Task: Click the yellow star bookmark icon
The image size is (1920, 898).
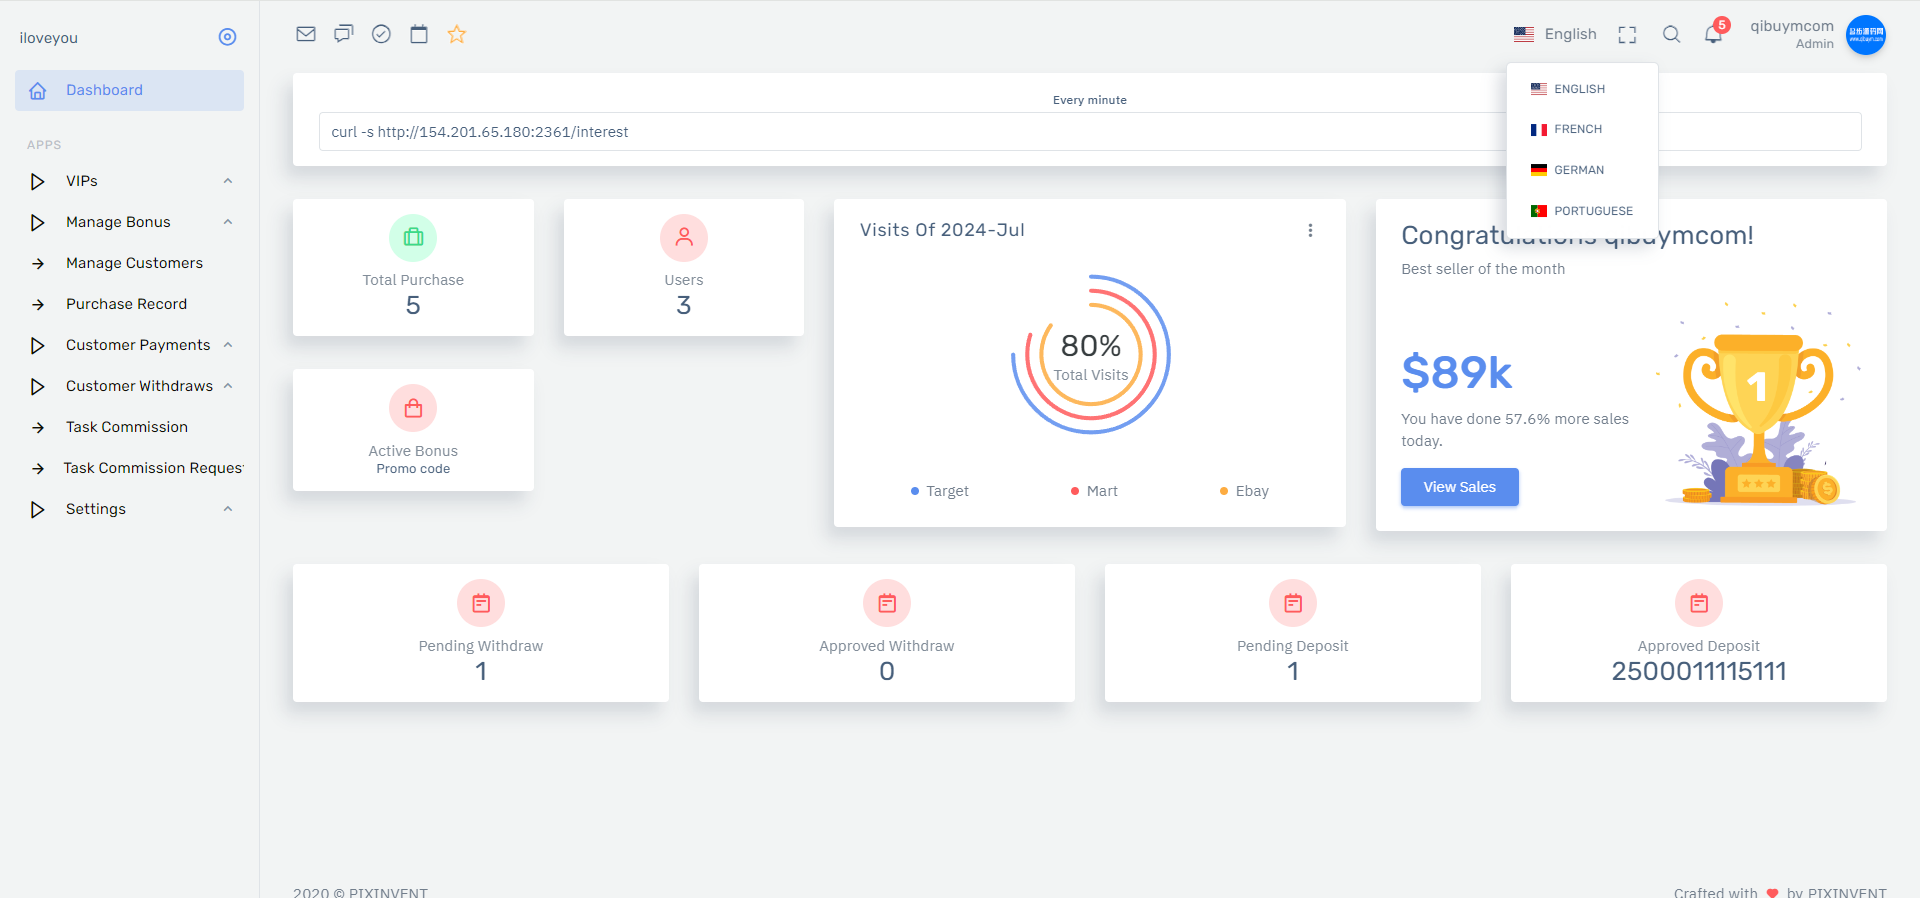Action: click(x=457, y=34)
